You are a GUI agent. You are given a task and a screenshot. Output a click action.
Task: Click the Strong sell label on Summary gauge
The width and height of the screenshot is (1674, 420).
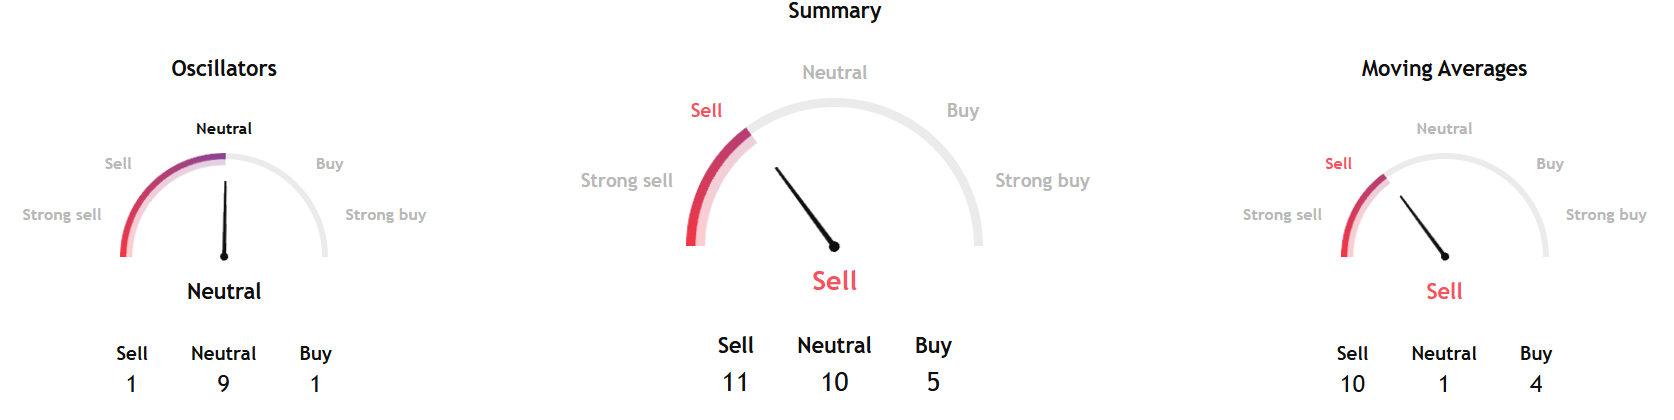[627, 181]
